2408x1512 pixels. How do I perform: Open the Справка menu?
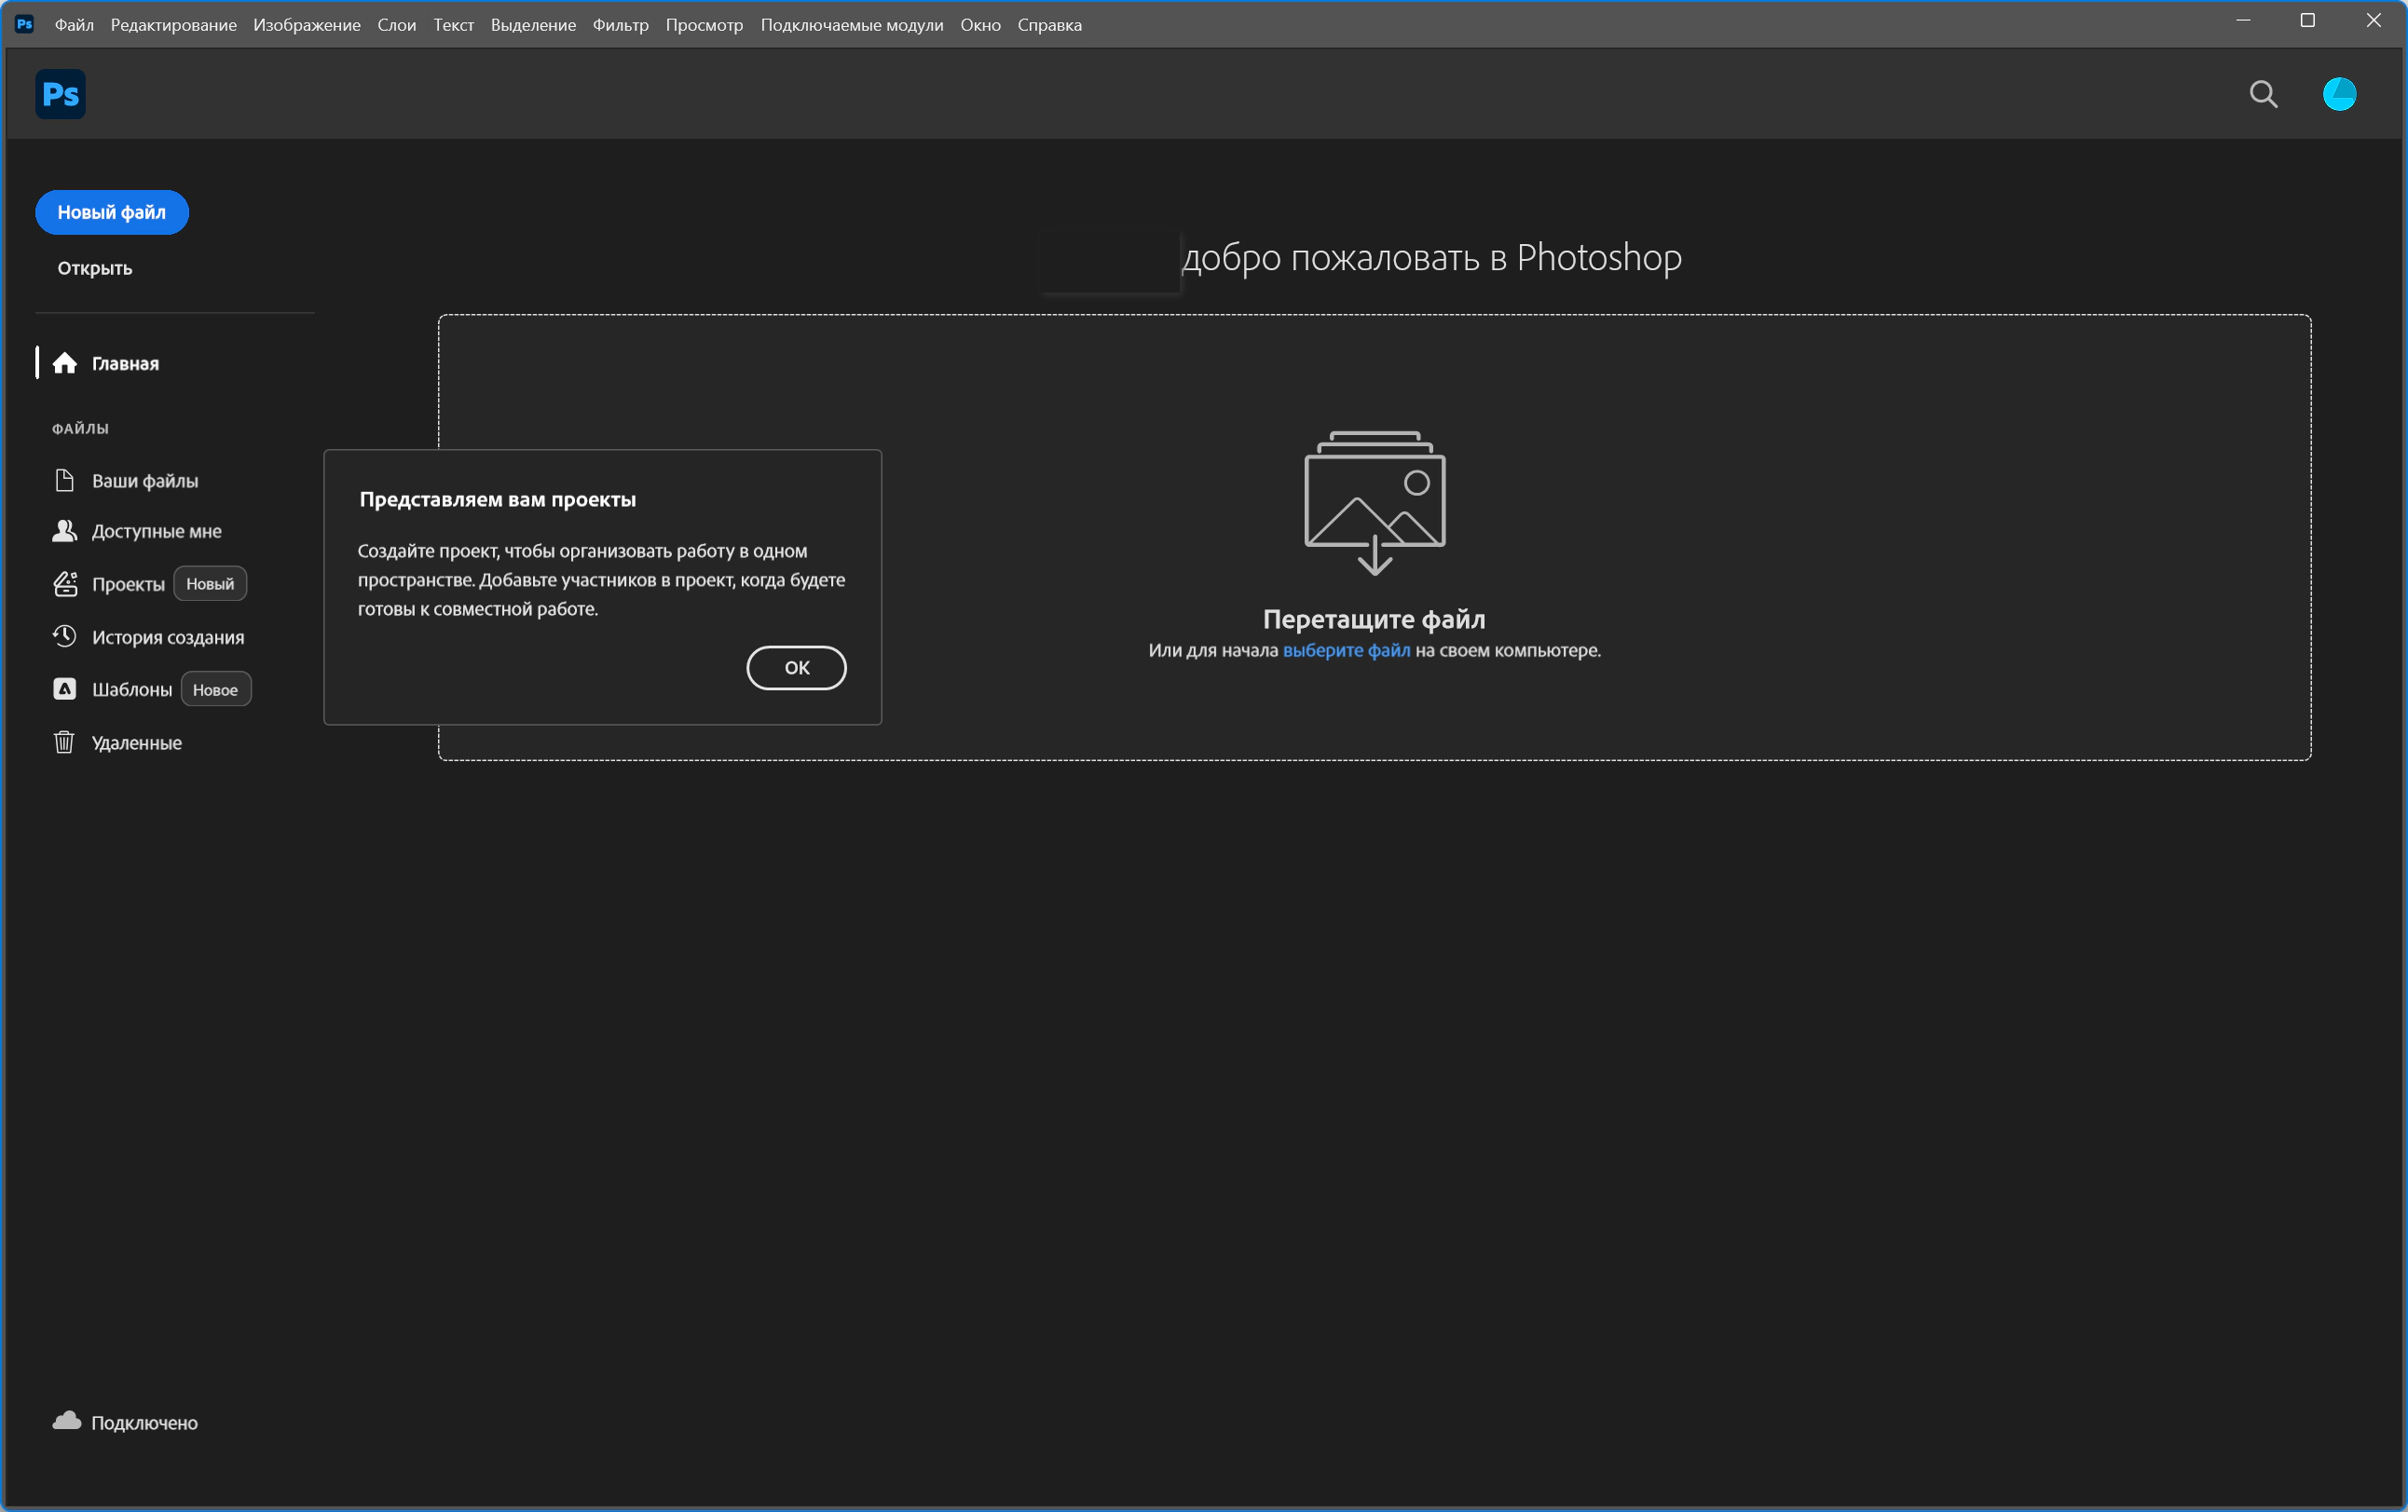pyautogui.click(x=1049, y=25)
